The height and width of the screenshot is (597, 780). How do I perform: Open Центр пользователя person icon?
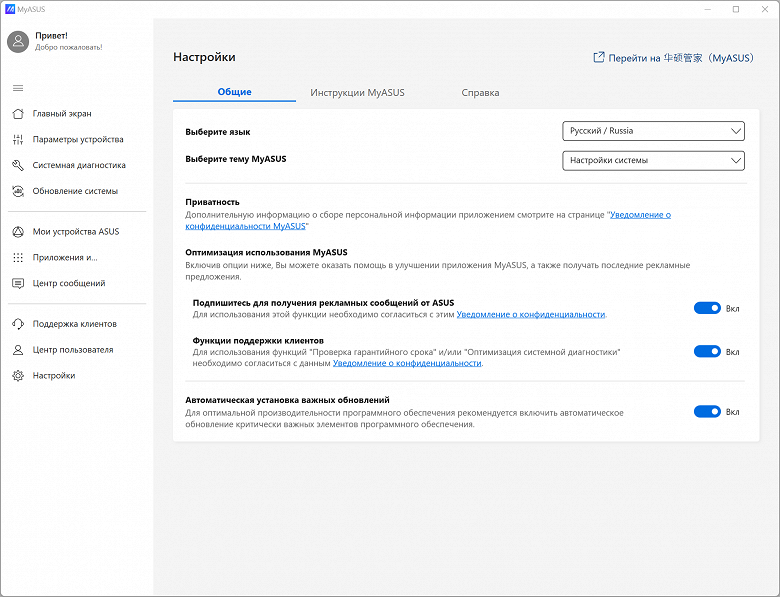18,350
